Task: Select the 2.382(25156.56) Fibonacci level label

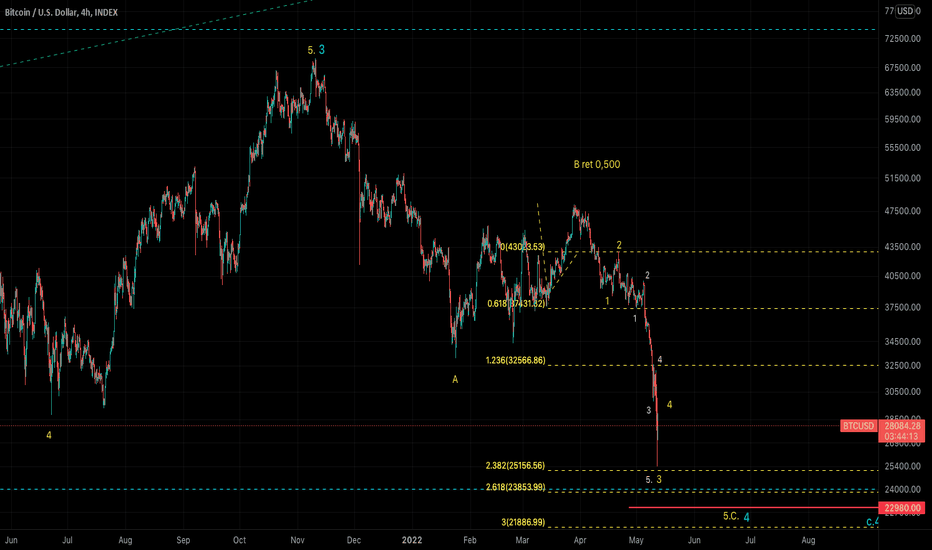Action: tap(515, 466)
